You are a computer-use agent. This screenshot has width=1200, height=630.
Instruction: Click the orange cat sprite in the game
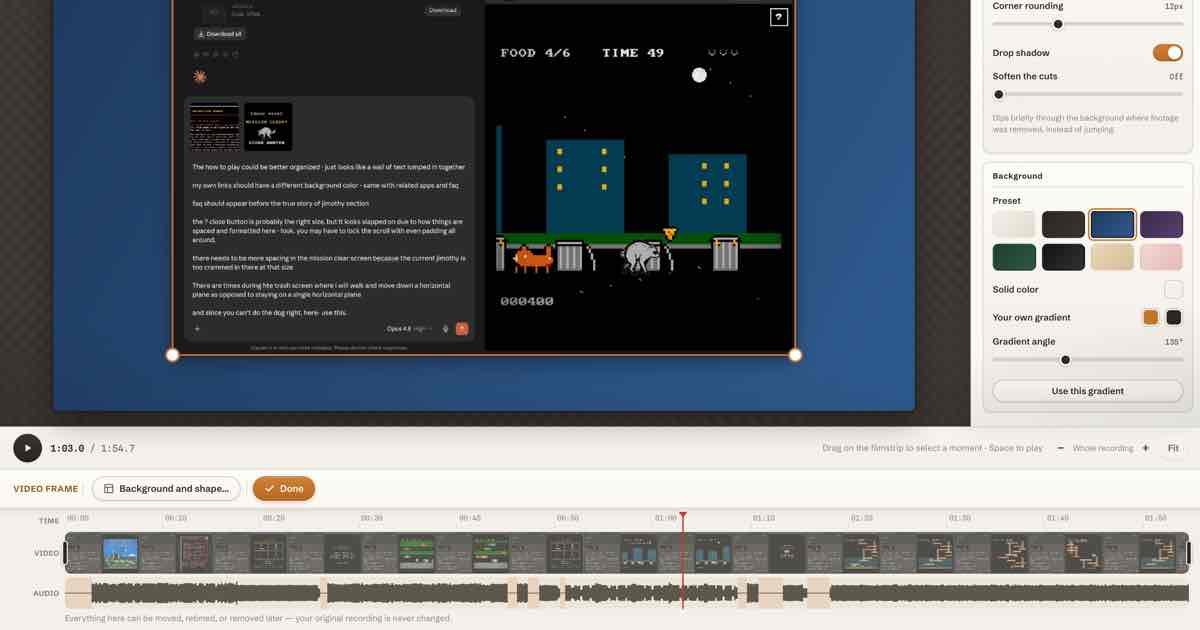point(533,259)
